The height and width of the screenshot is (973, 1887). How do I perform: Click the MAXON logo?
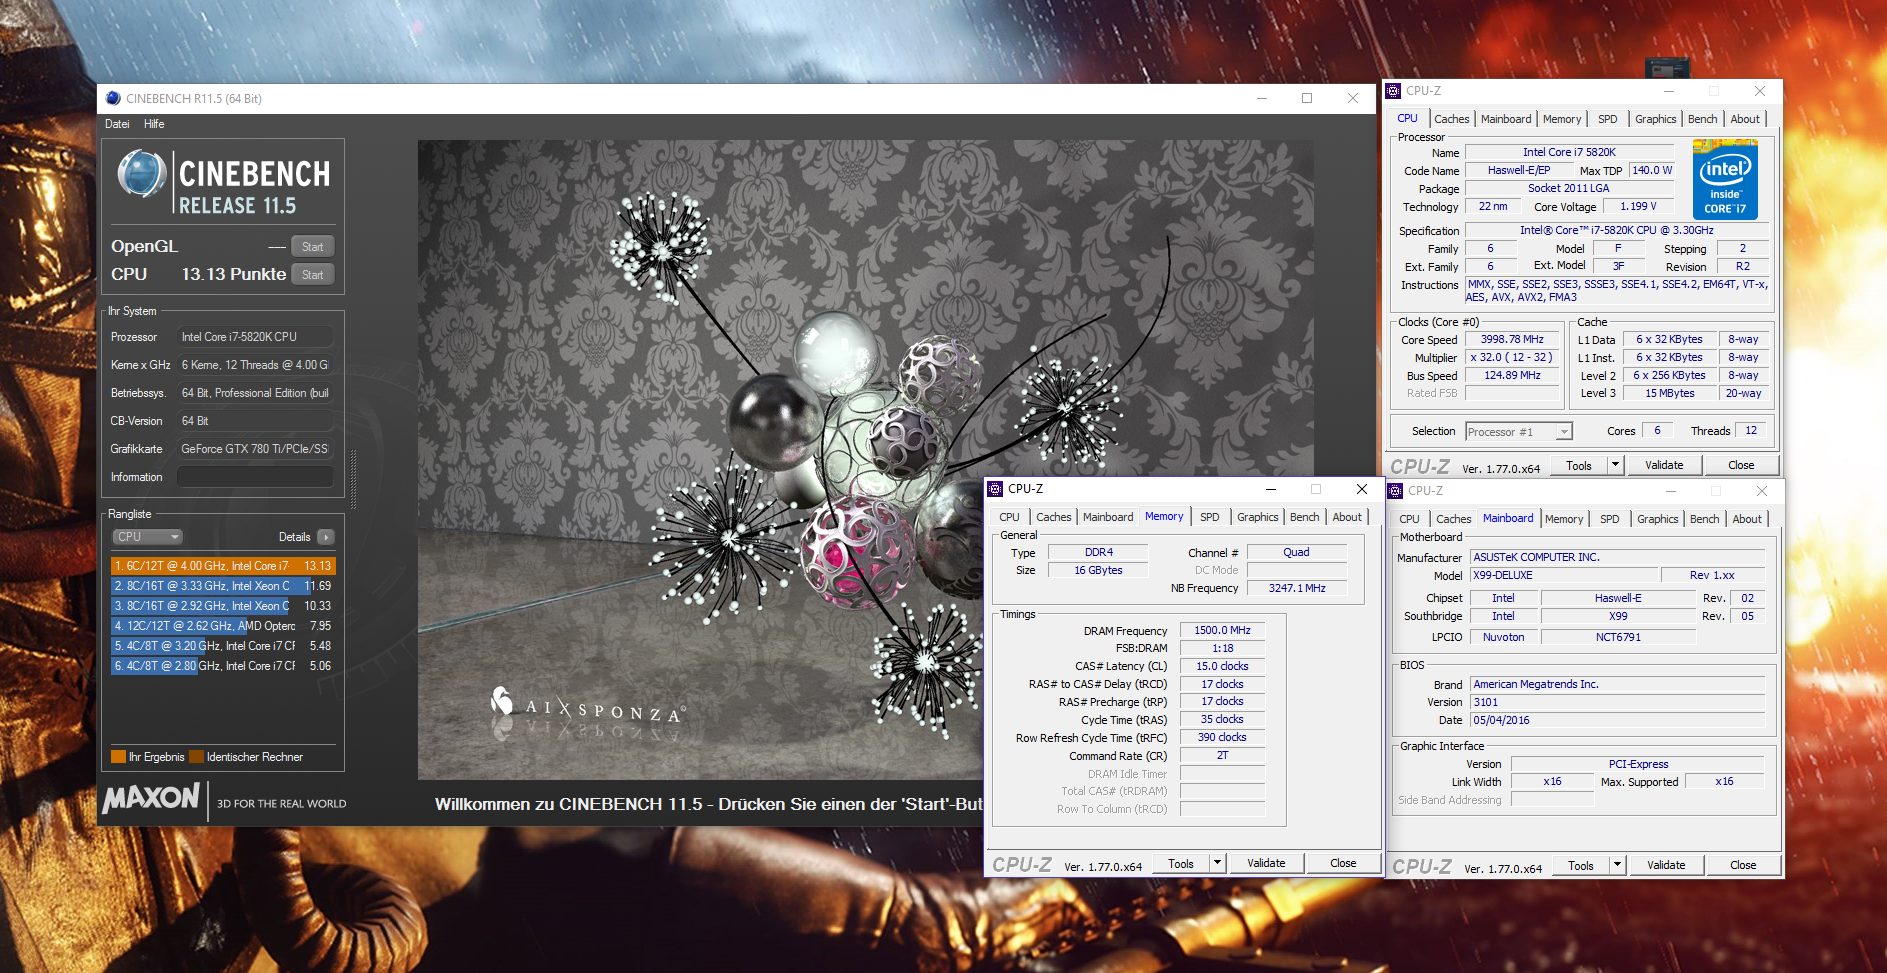[152, 798]
